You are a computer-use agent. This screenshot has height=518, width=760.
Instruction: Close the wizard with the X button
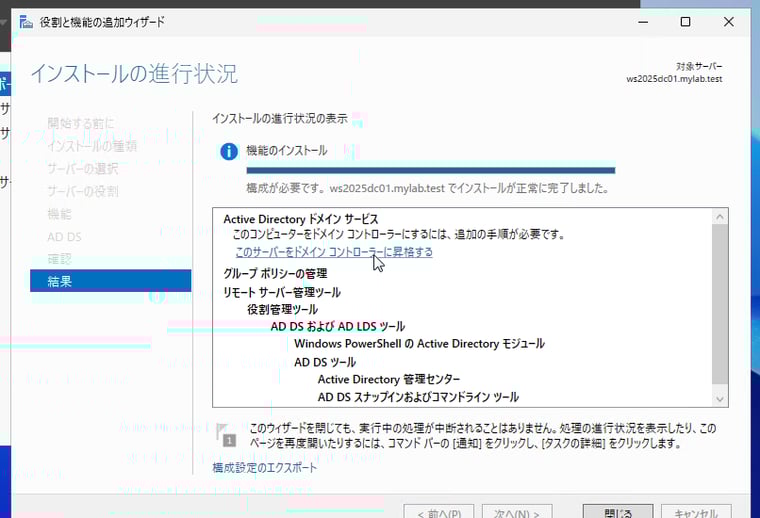click(728, 22)
